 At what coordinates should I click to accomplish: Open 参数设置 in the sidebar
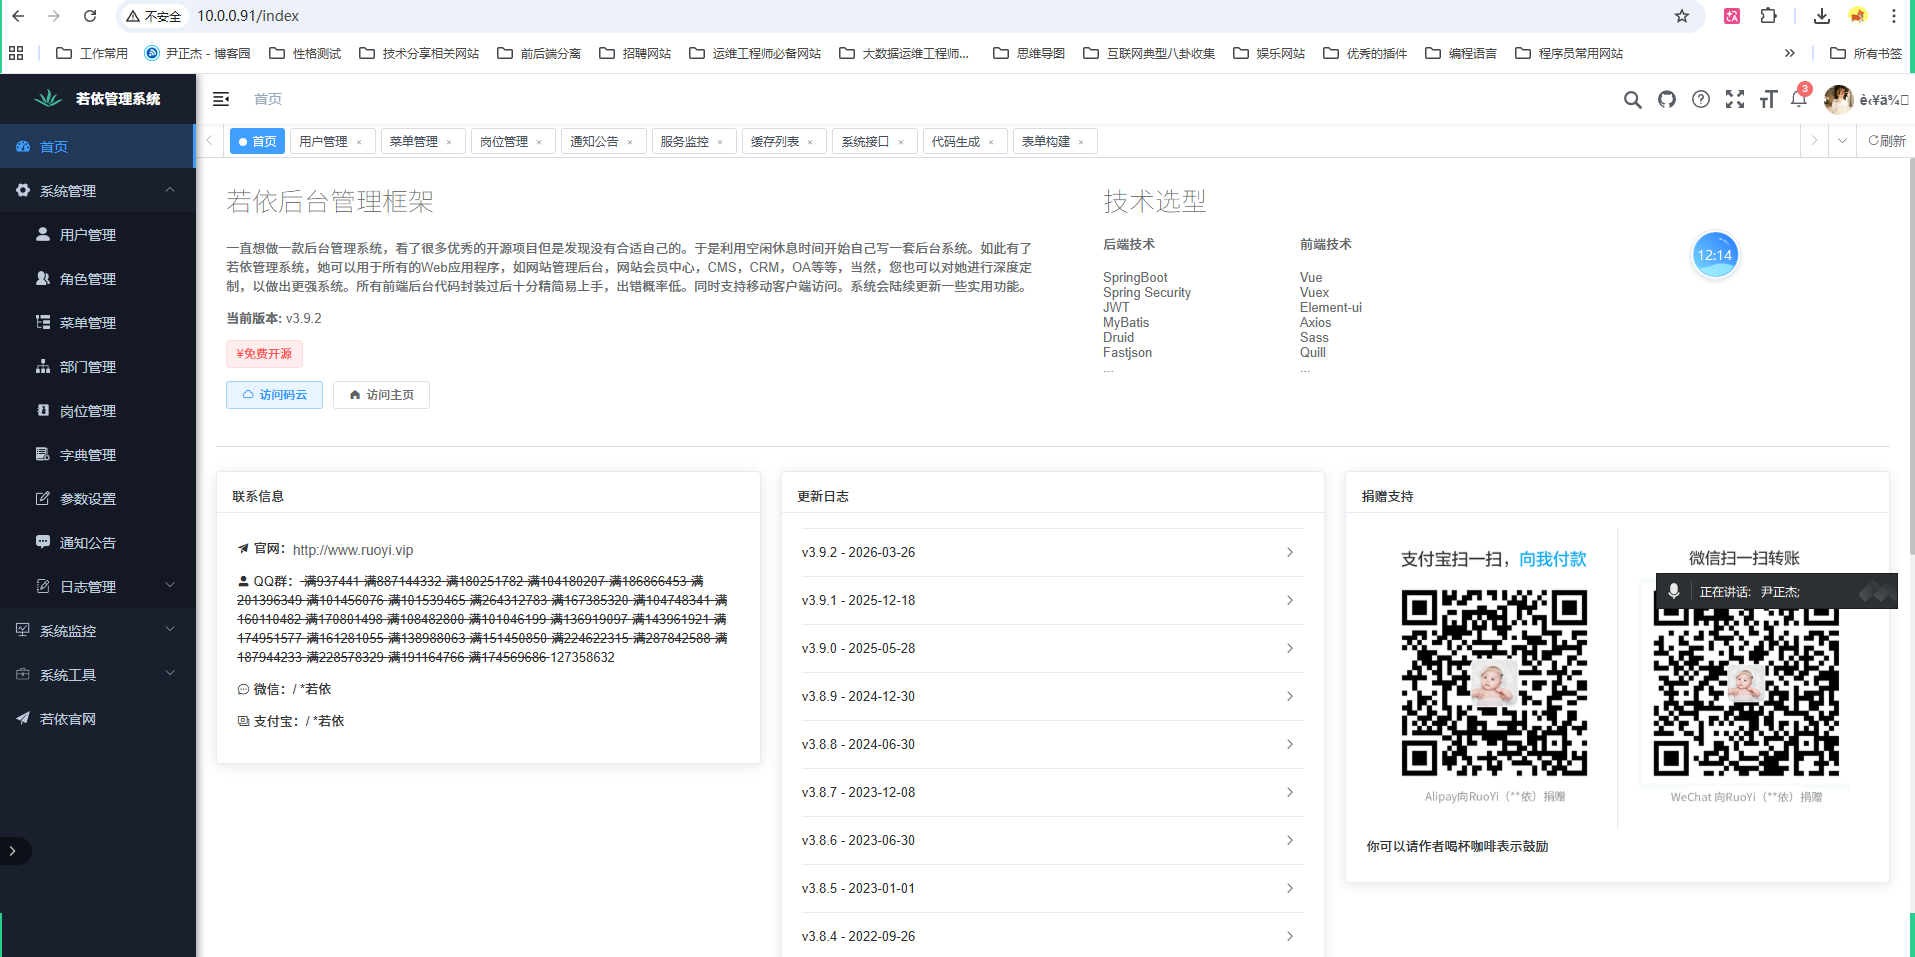tap(98, 498)
